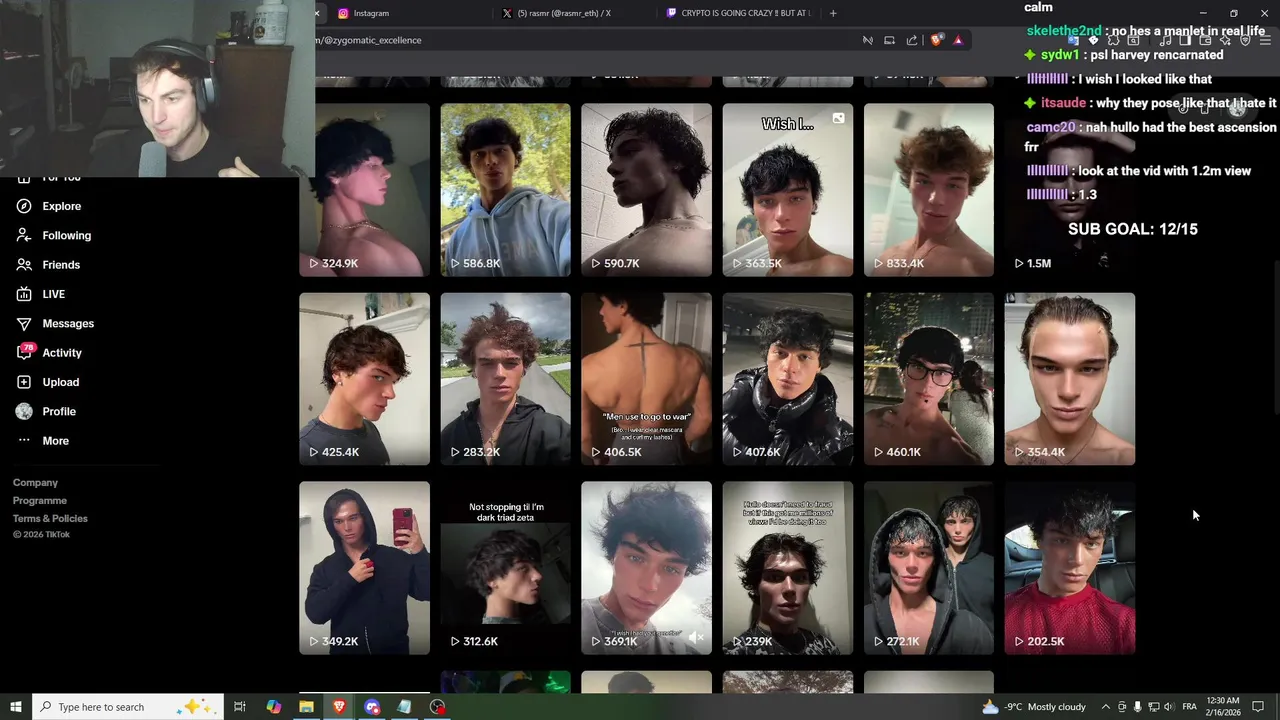Click the share icon in address bar
1280x720 pixels.
[912, 40]
